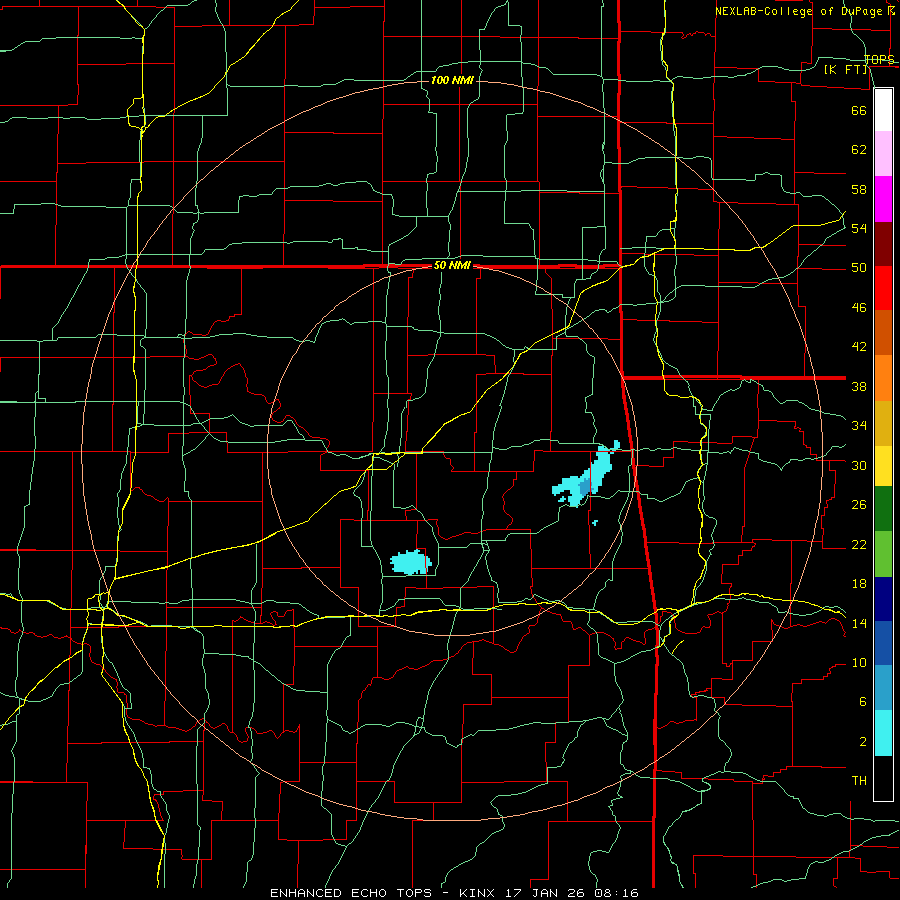Pick the bright orange legend swatch

pyautogui.click(x=883, y=378)
